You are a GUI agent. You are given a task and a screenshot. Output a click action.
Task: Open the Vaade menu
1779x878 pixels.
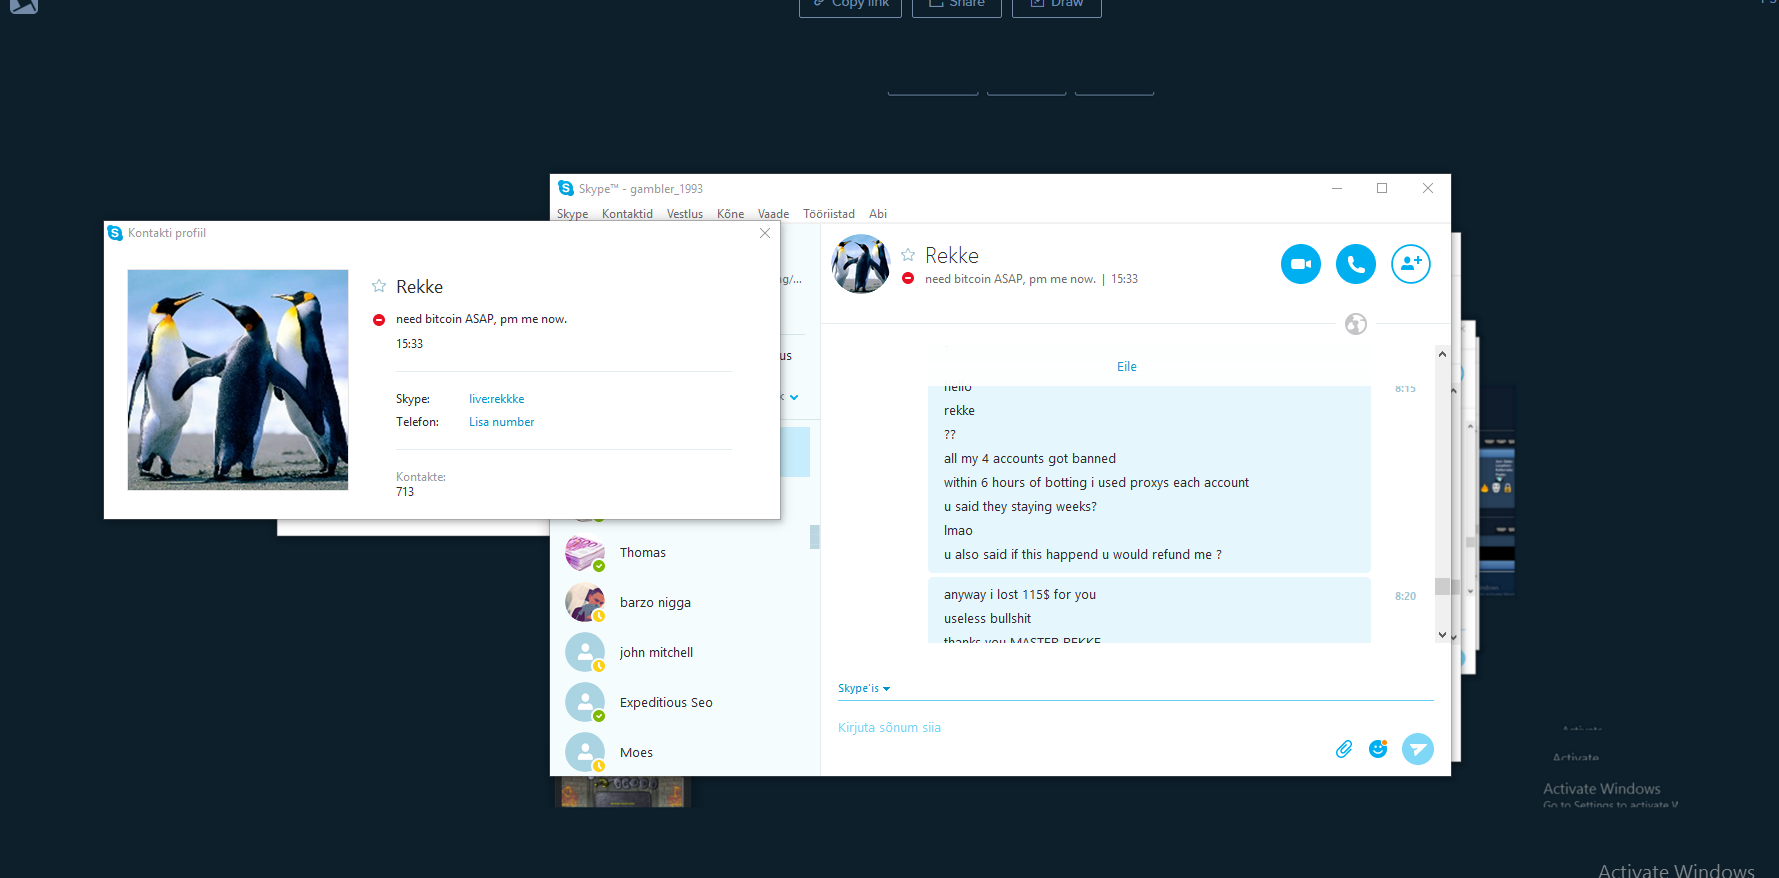[773, 214]
